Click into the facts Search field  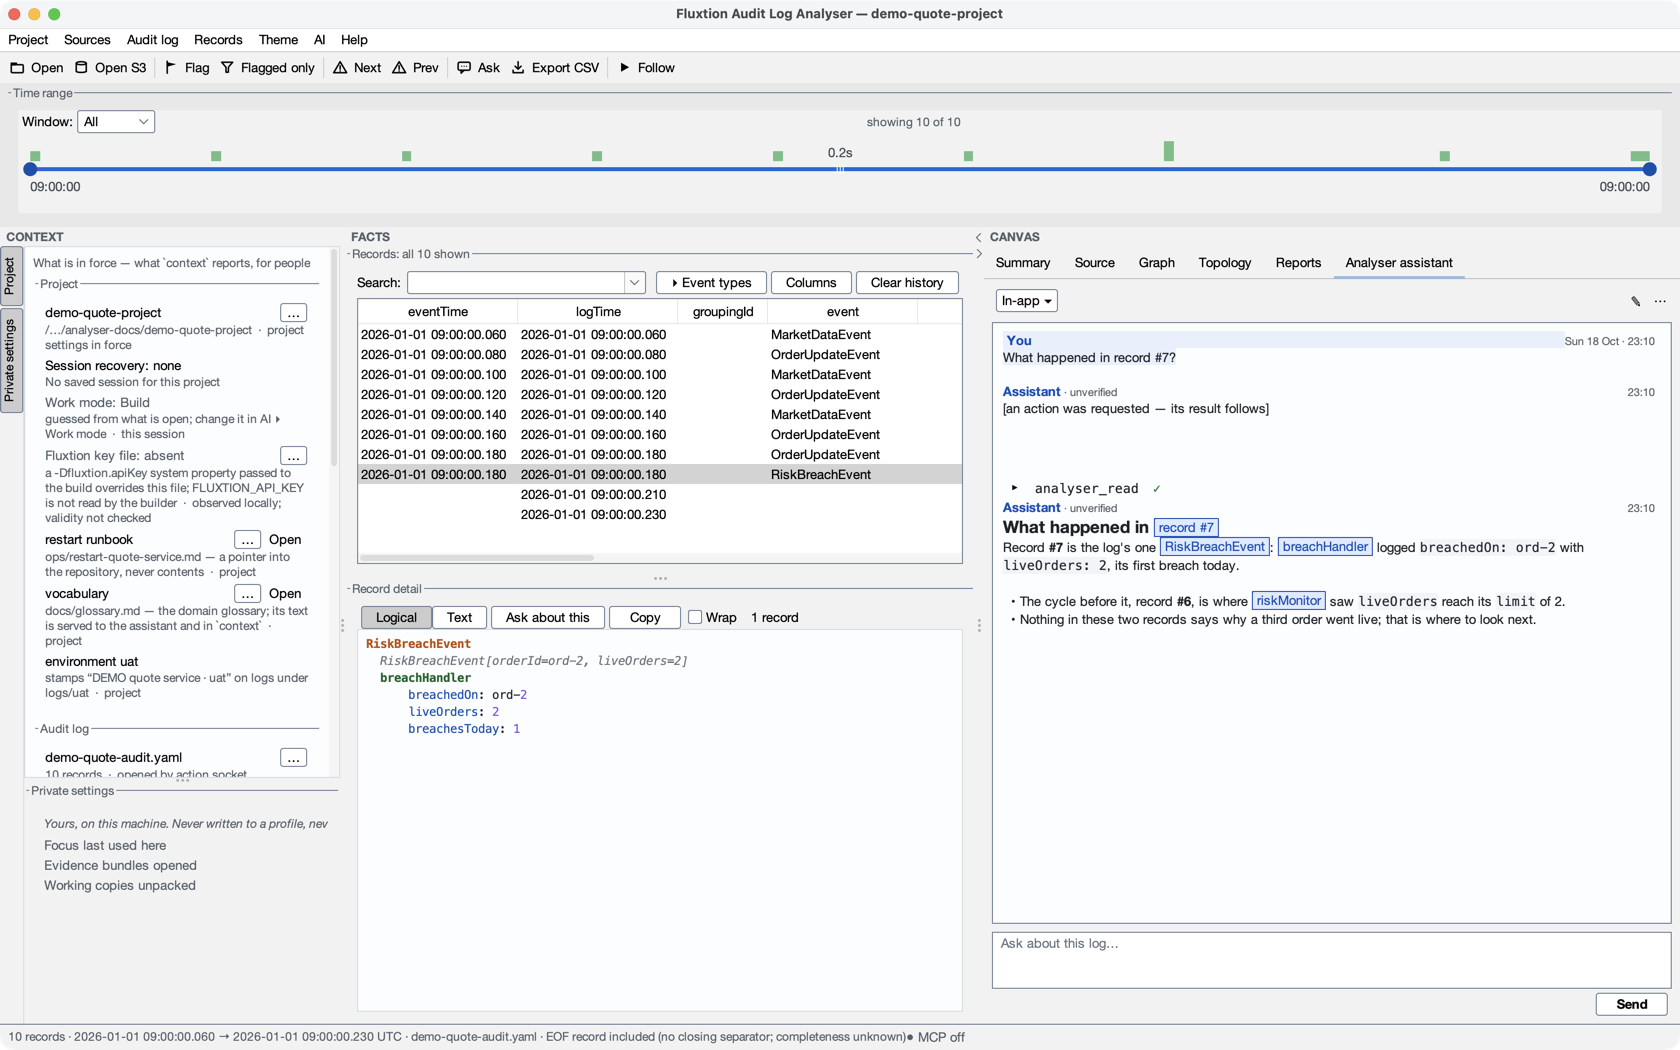tap(516, 283)
